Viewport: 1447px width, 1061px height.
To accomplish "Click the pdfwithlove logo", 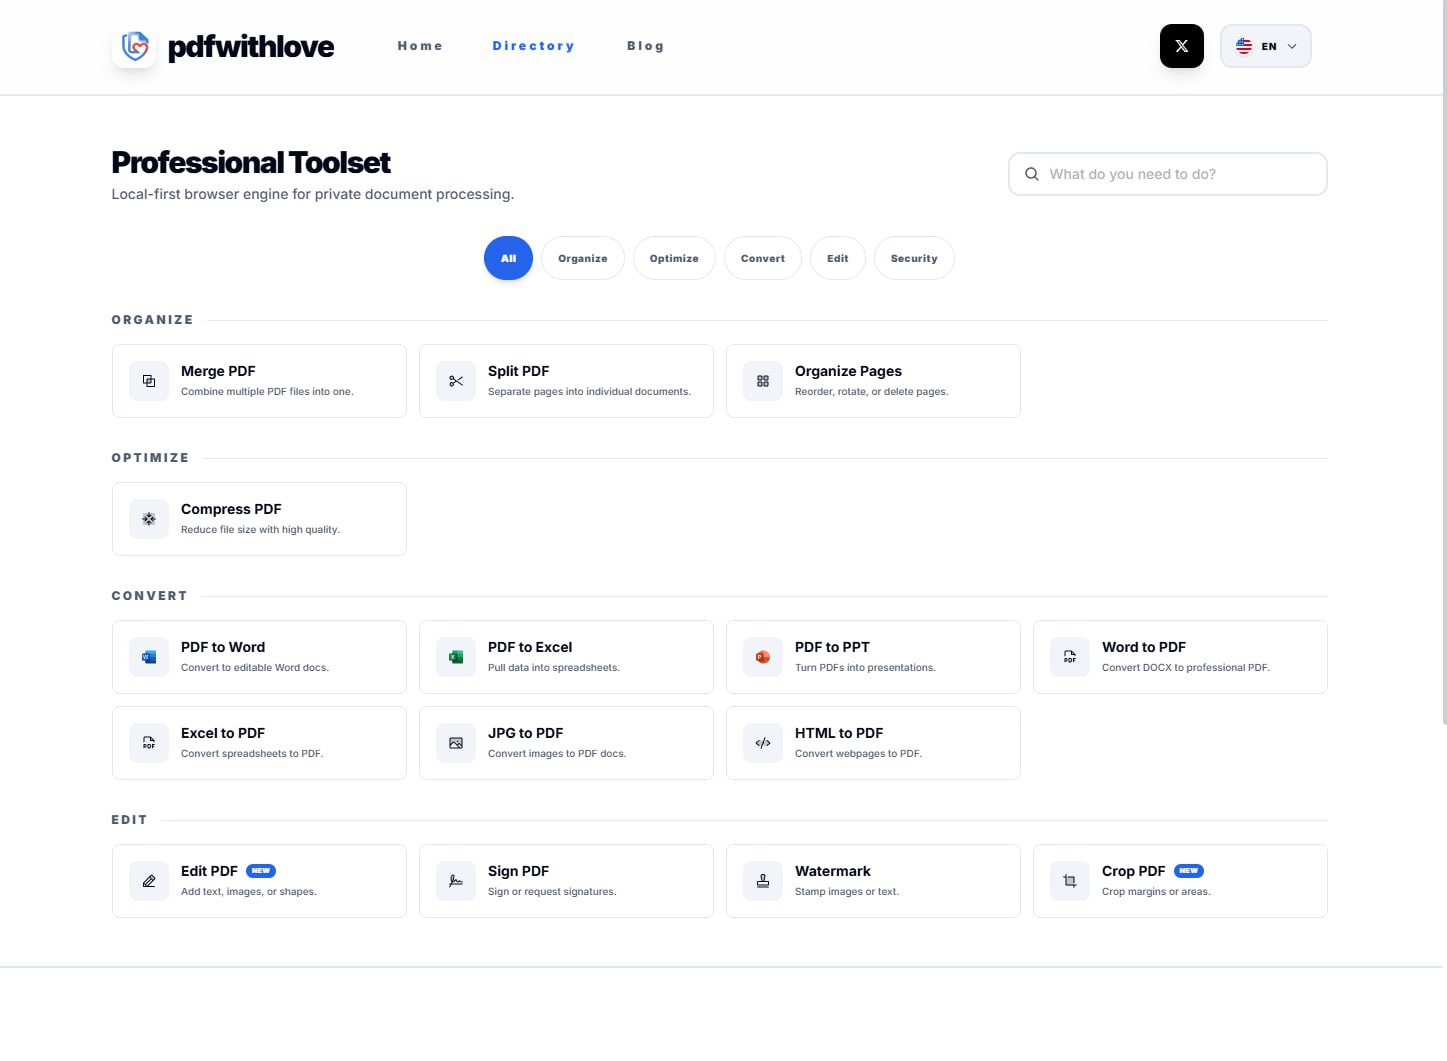I will click(x=223, y=47).
